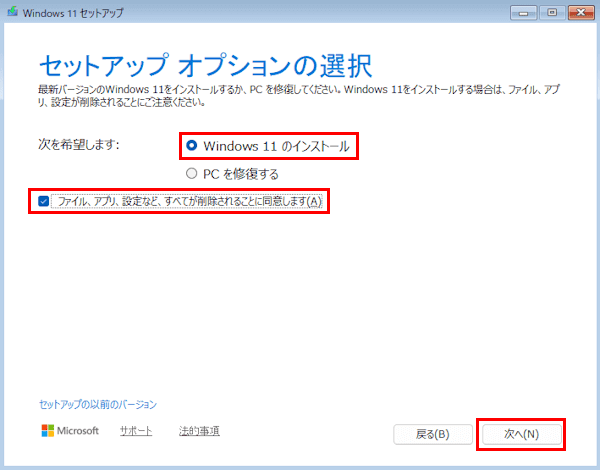
Task: Open the 法的事項 link
Action: [199, 431]
